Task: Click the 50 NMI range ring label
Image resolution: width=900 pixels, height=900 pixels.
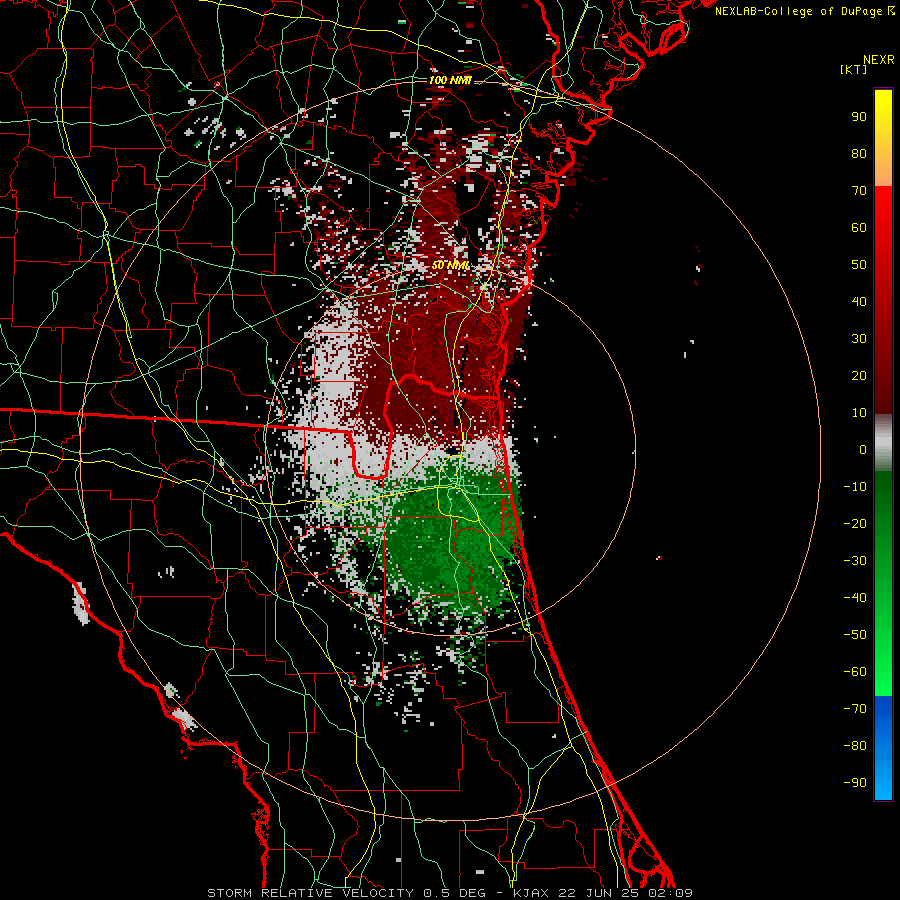Action: [x=451, y=265]
